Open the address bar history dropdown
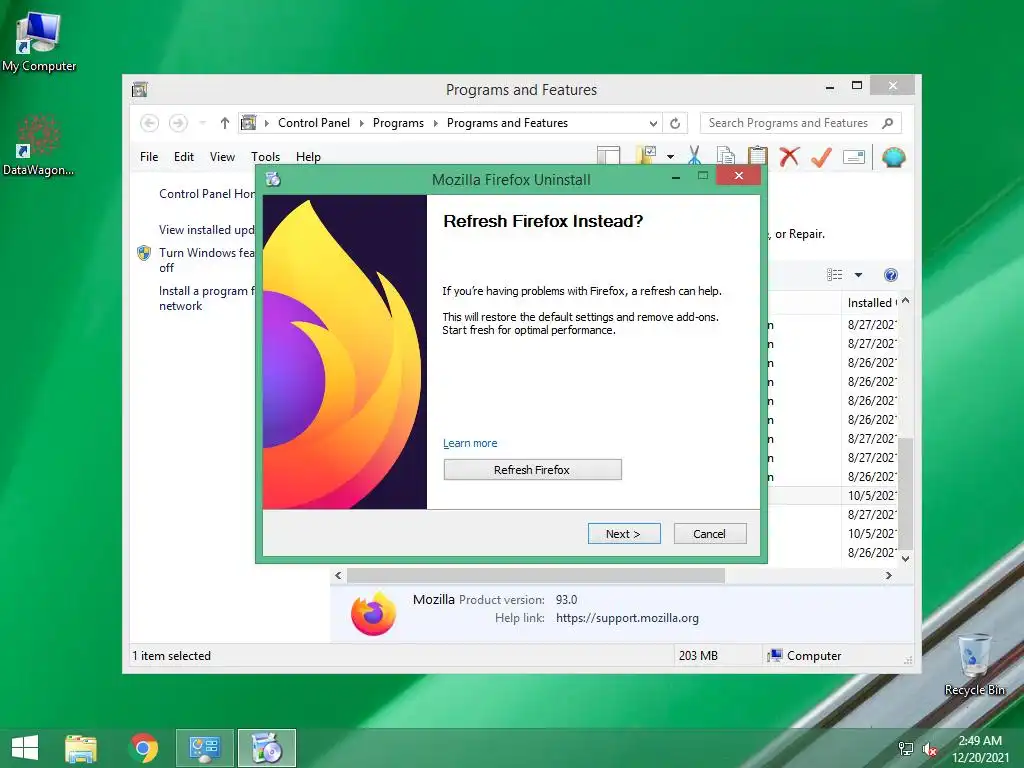Image resolution: width=1024 pixels, height=768 pixels. pos(653,123)
